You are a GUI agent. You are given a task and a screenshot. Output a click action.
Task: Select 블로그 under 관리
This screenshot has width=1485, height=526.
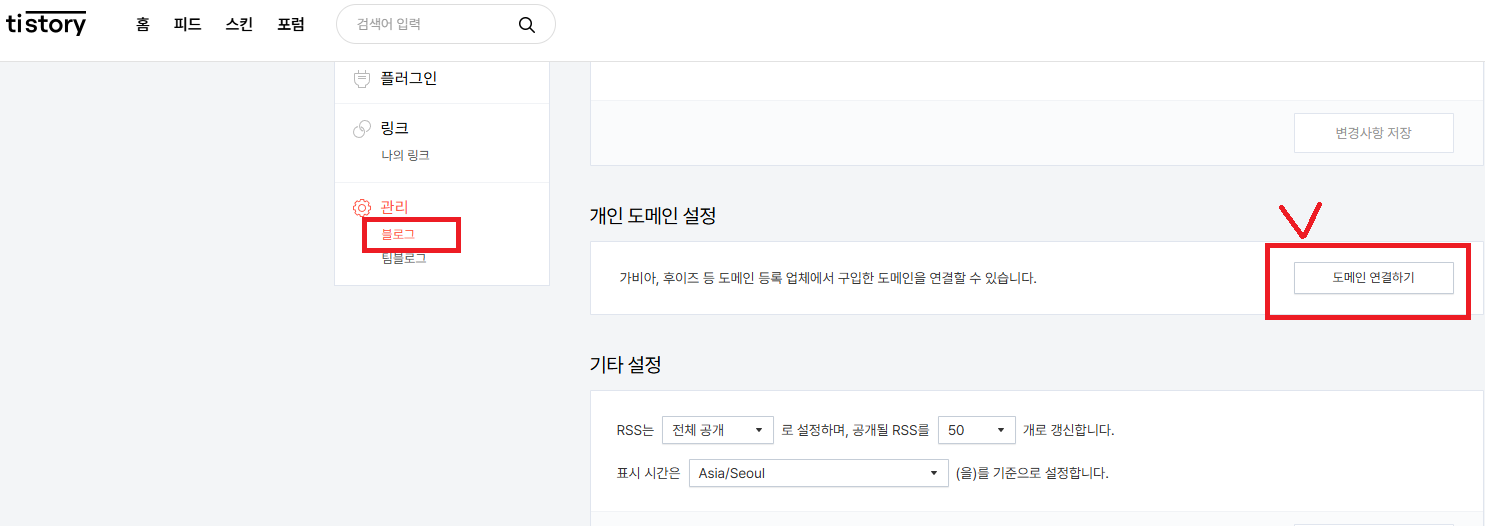click(398, 234)
